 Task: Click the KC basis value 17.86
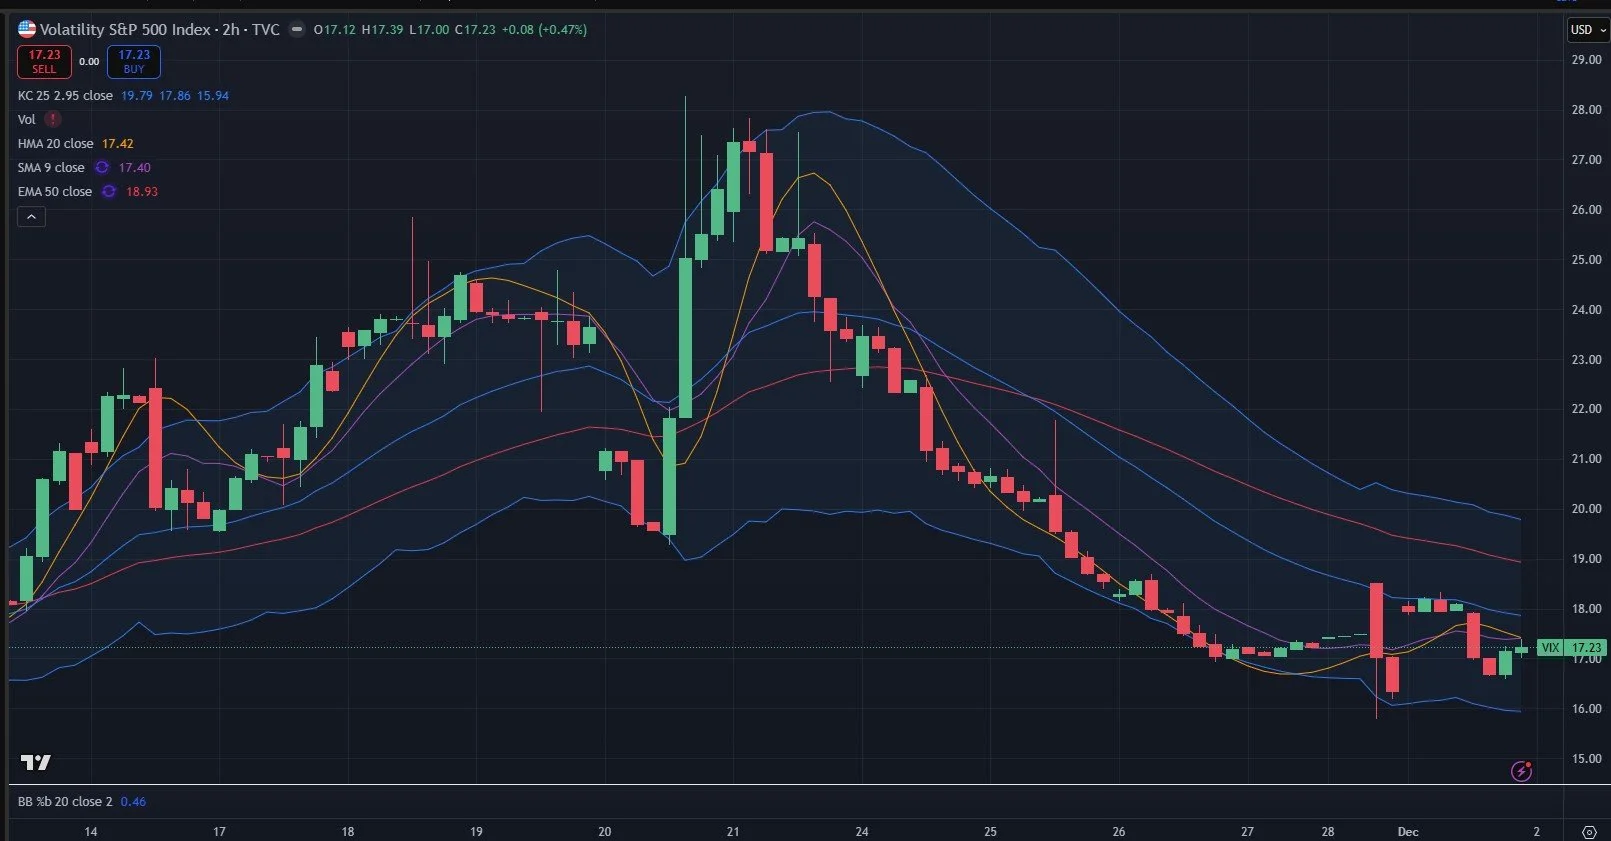175,96
